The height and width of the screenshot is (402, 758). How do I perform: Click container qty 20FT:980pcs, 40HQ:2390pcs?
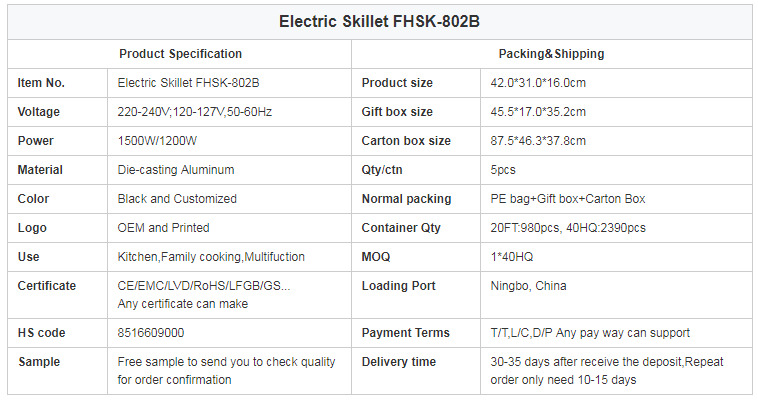coord(568,228)
